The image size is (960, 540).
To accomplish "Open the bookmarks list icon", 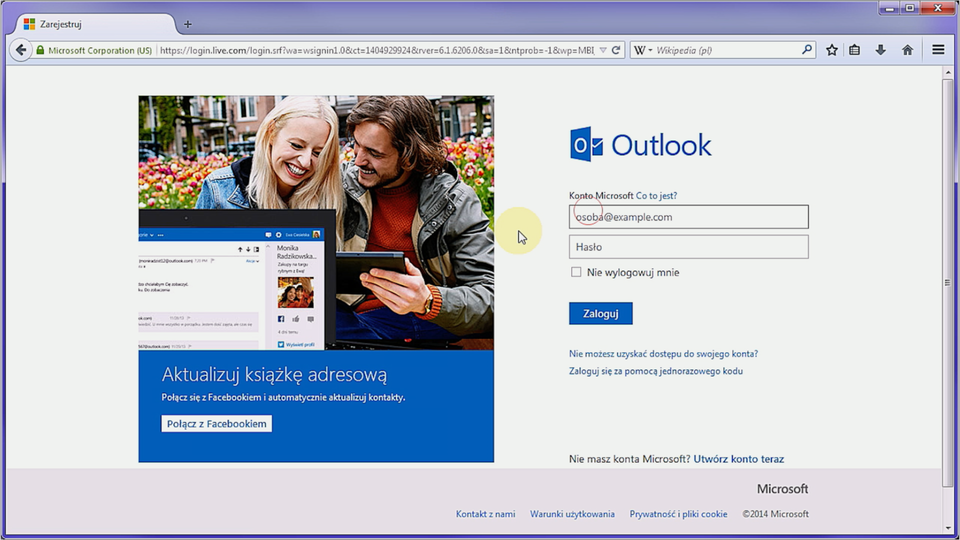I will point(855,50).
